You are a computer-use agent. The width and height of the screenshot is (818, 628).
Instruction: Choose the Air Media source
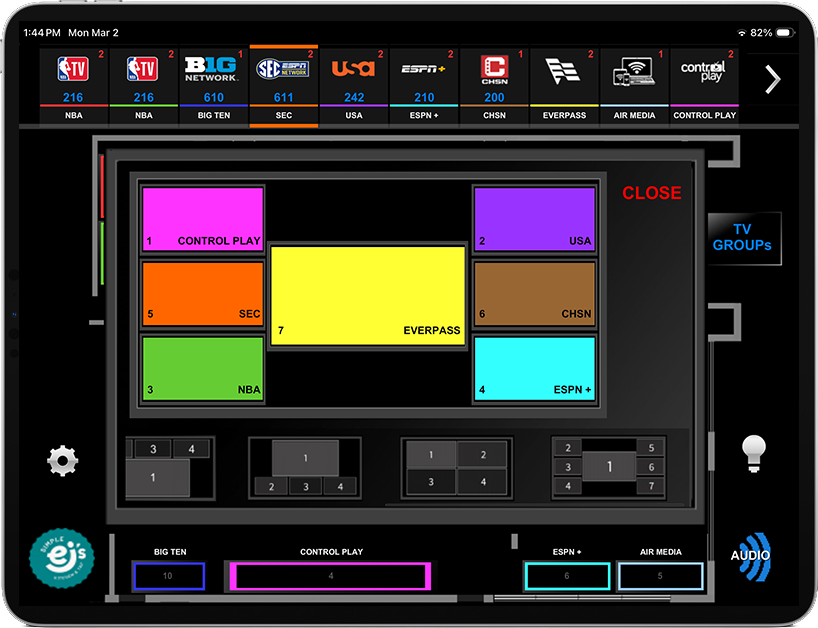coord(634,86)
